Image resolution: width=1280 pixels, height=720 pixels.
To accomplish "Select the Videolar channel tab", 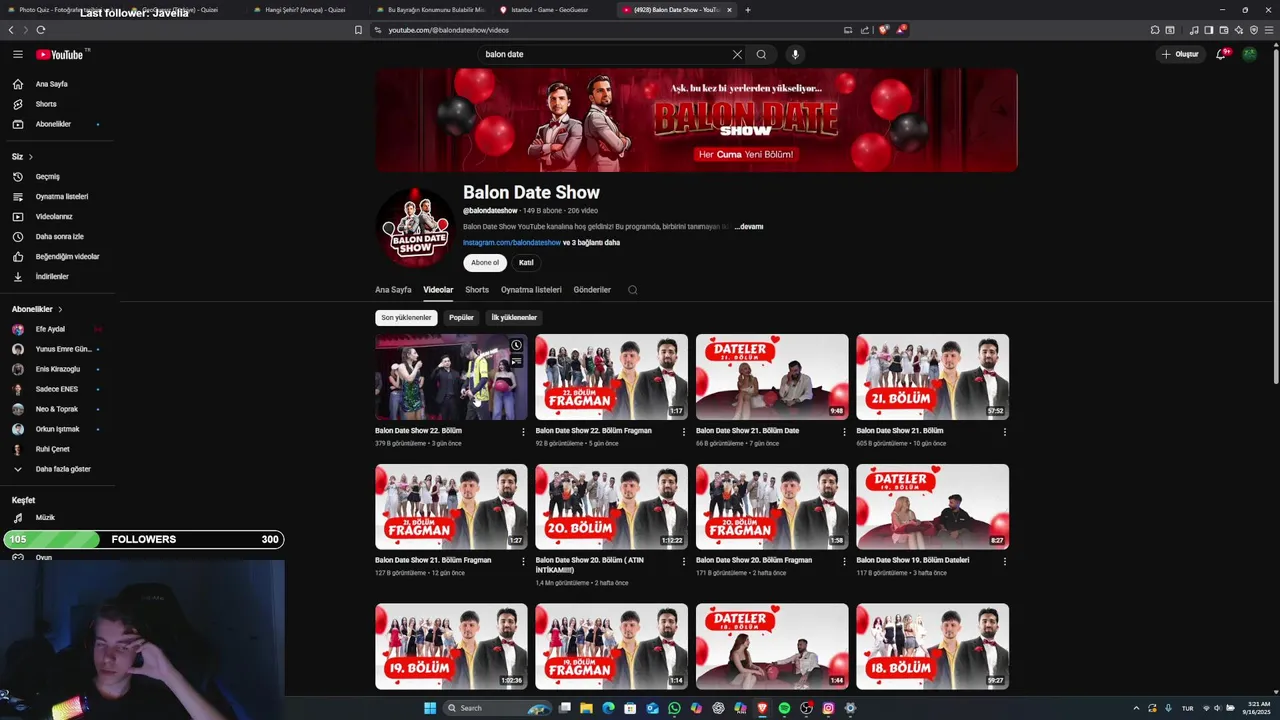I will pyautogui.click(x=438, y=290).
